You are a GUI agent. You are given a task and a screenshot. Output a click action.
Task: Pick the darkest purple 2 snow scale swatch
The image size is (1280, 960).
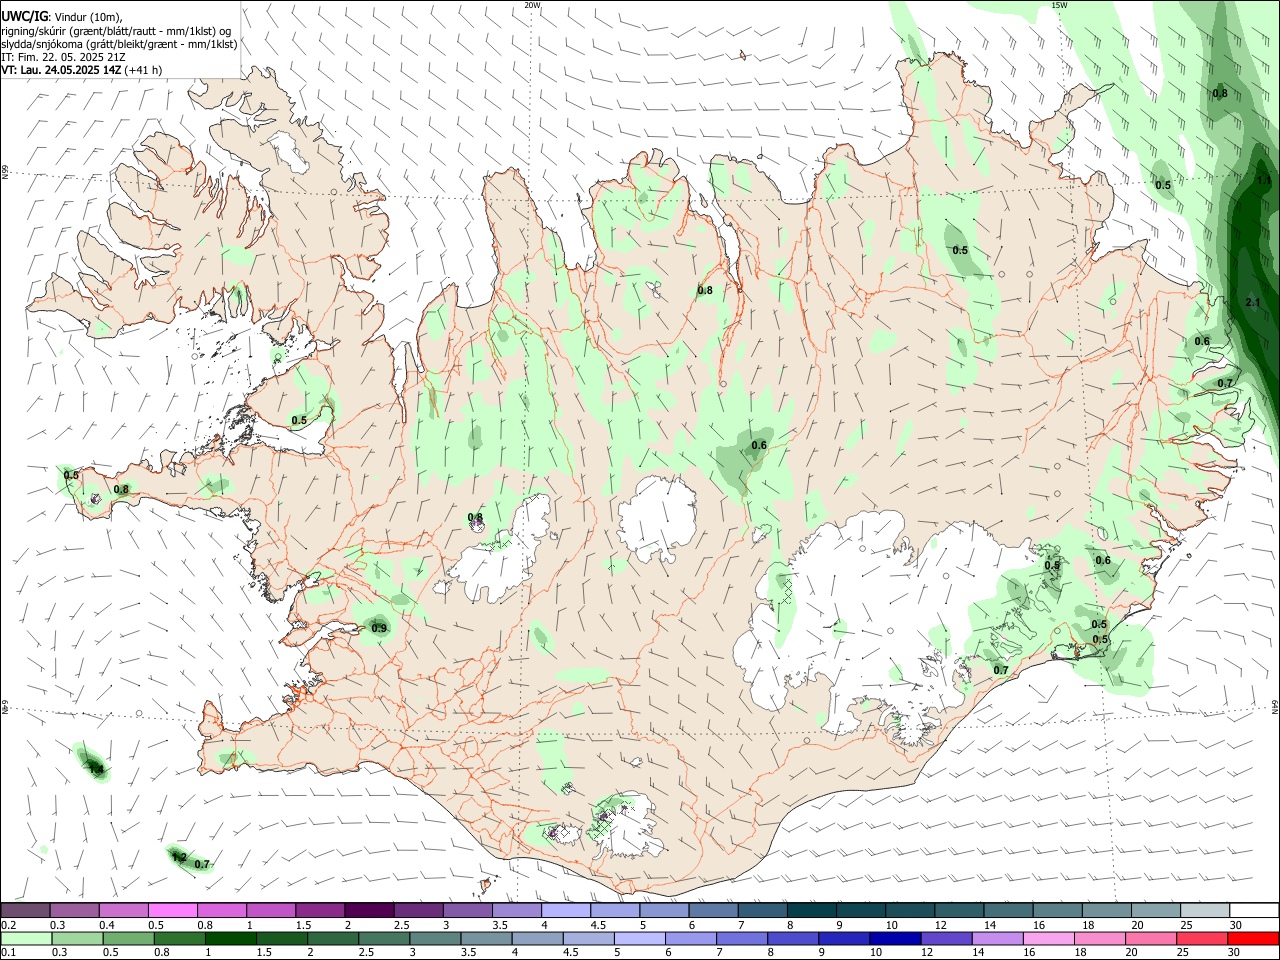369,910
